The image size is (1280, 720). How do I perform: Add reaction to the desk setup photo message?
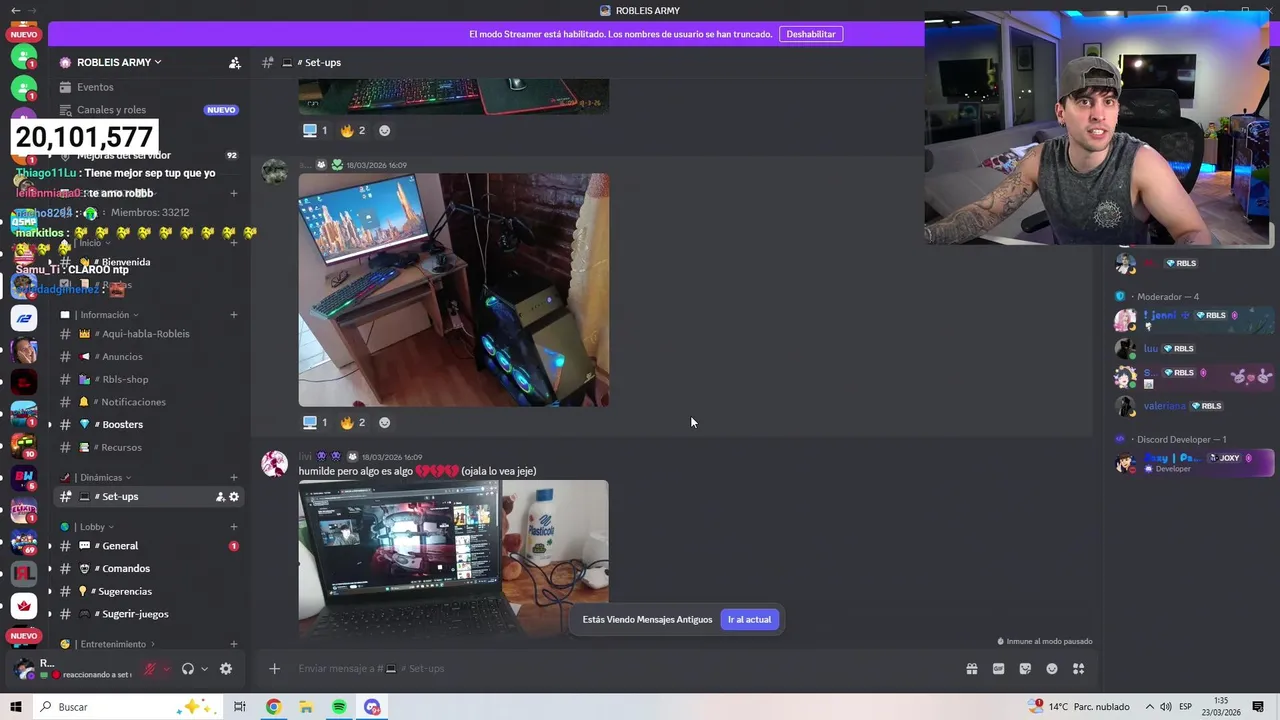coord(384,422)
